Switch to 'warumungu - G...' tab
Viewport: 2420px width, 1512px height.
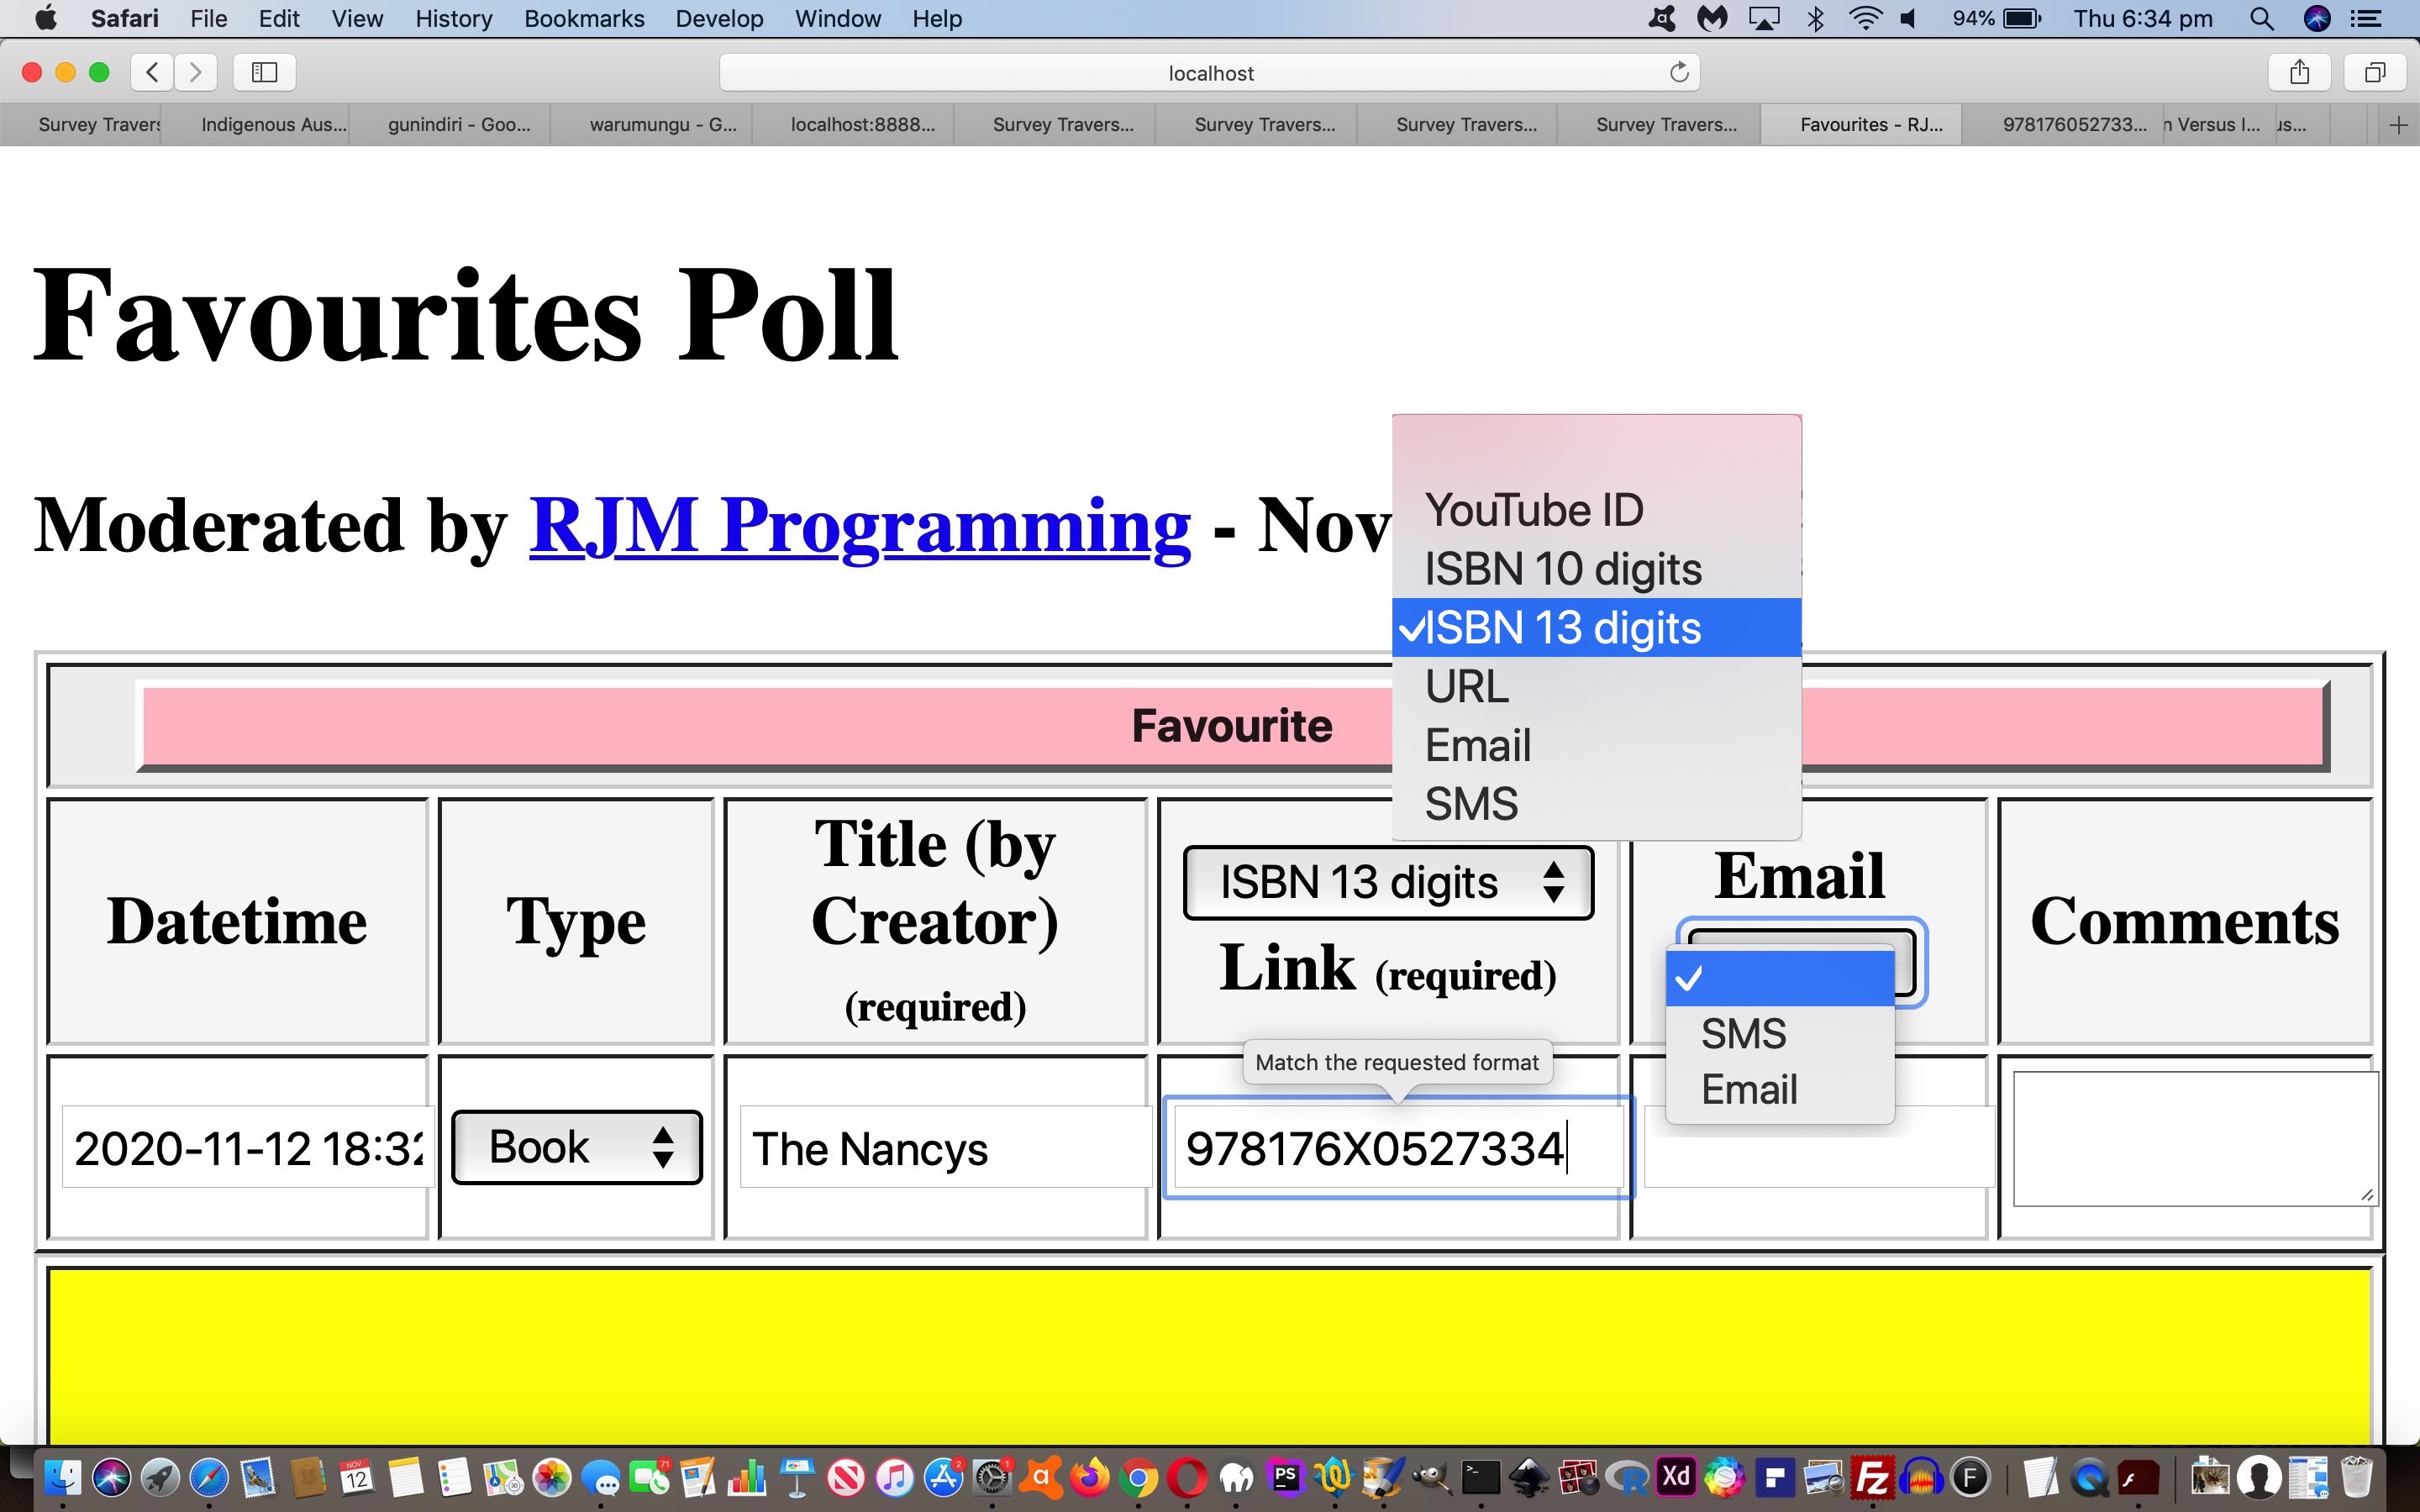pos(662,125)
